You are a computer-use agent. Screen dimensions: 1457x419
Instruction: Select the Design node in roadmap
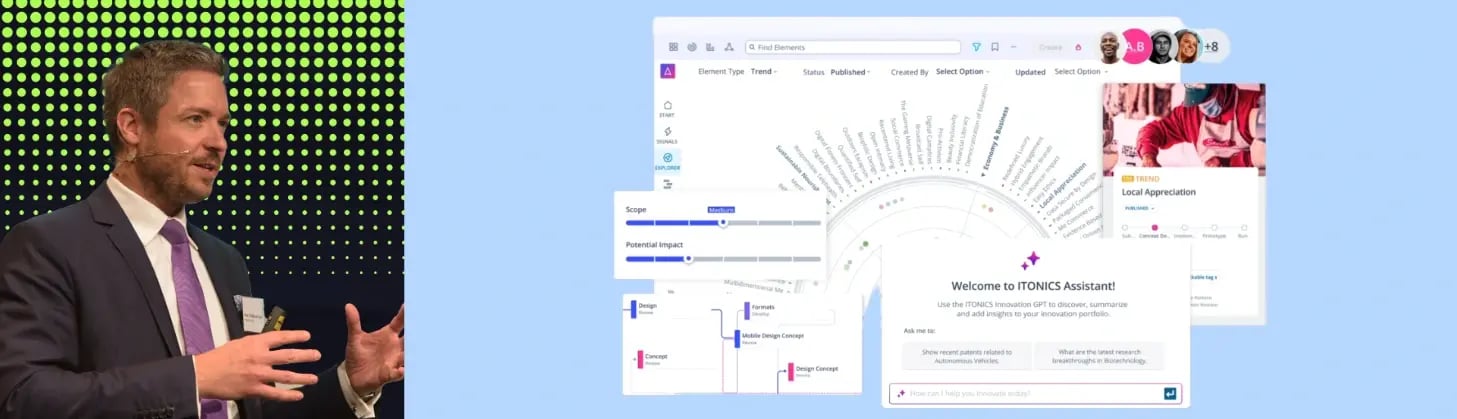644,309
